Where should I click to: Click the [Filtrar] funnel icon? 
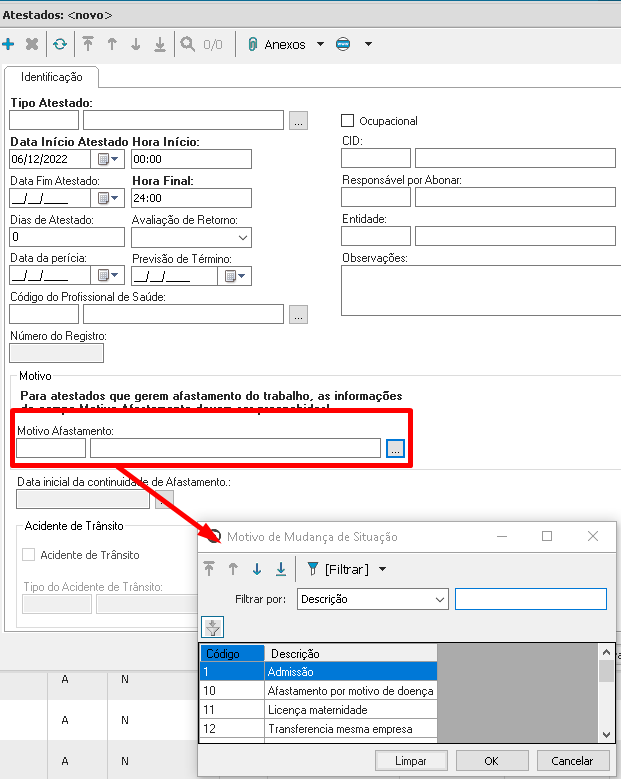tap(312, 569)
